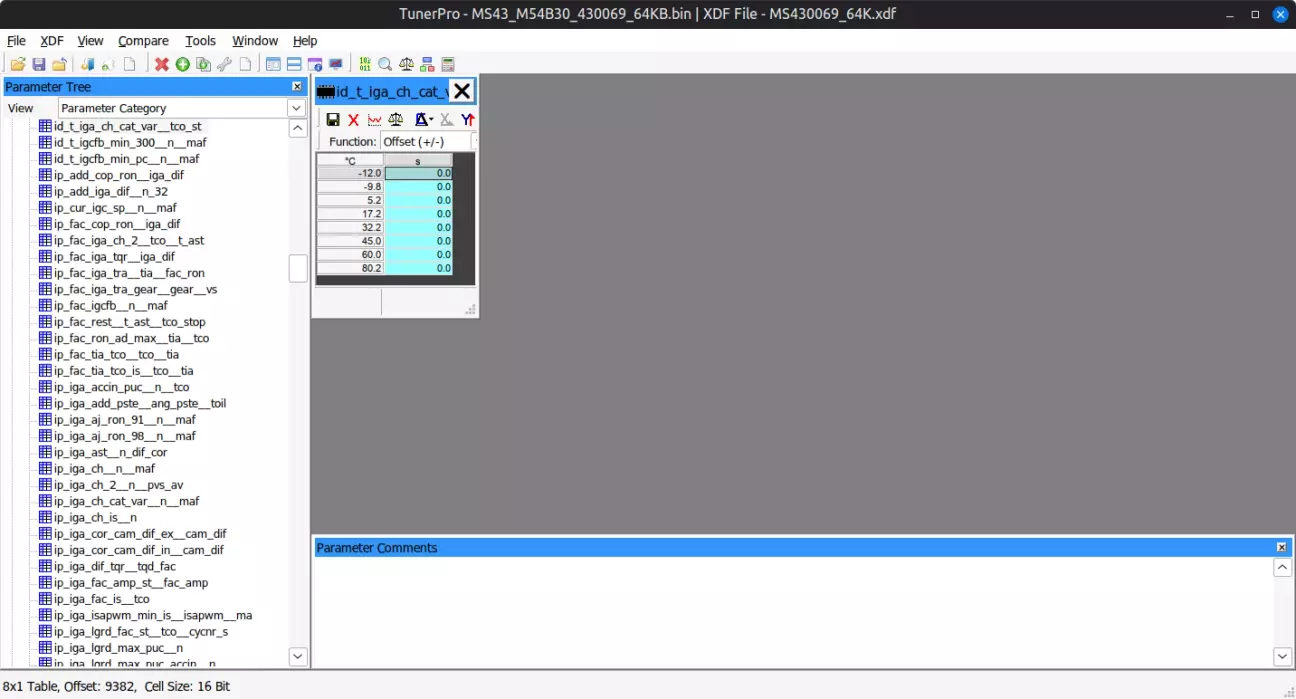Select ip_iga_ch__n__maf in parameter tree

pyautogui.click(x=104, y=468)
